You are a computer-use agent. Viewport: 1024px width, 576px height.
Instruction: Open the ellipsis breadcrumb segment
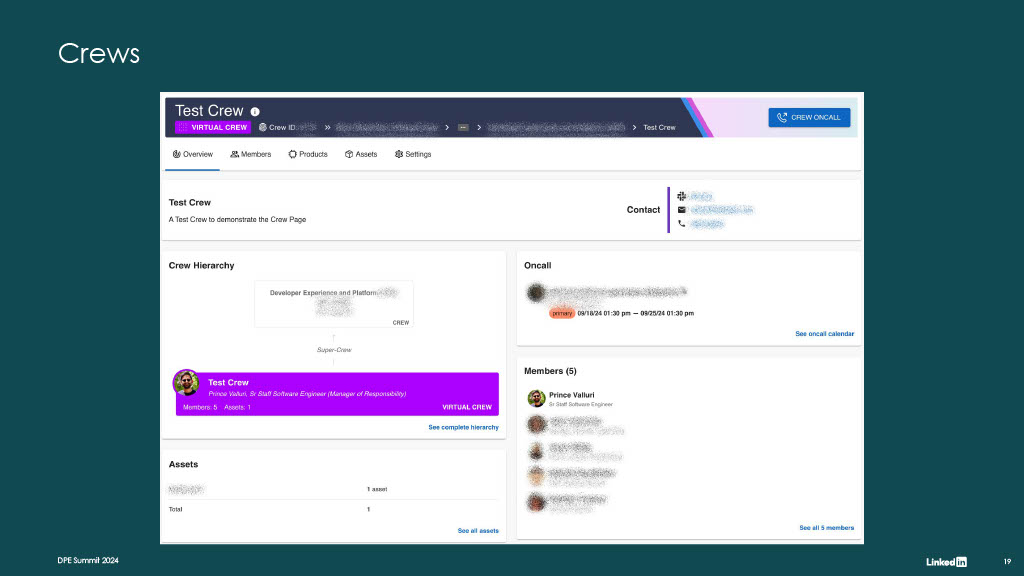pyautogui.click(x=463, y=127)
